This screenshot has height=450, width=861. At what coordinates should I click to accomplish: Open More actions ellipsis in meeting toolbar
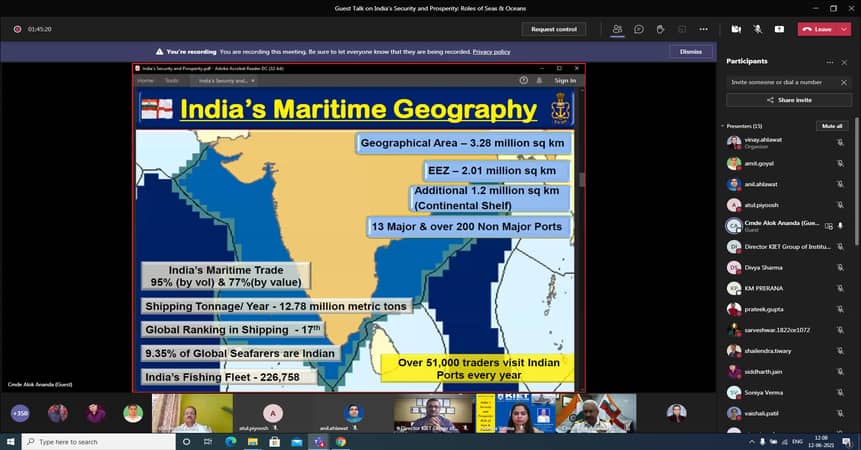pyautogui.click(x=704, y=29)
